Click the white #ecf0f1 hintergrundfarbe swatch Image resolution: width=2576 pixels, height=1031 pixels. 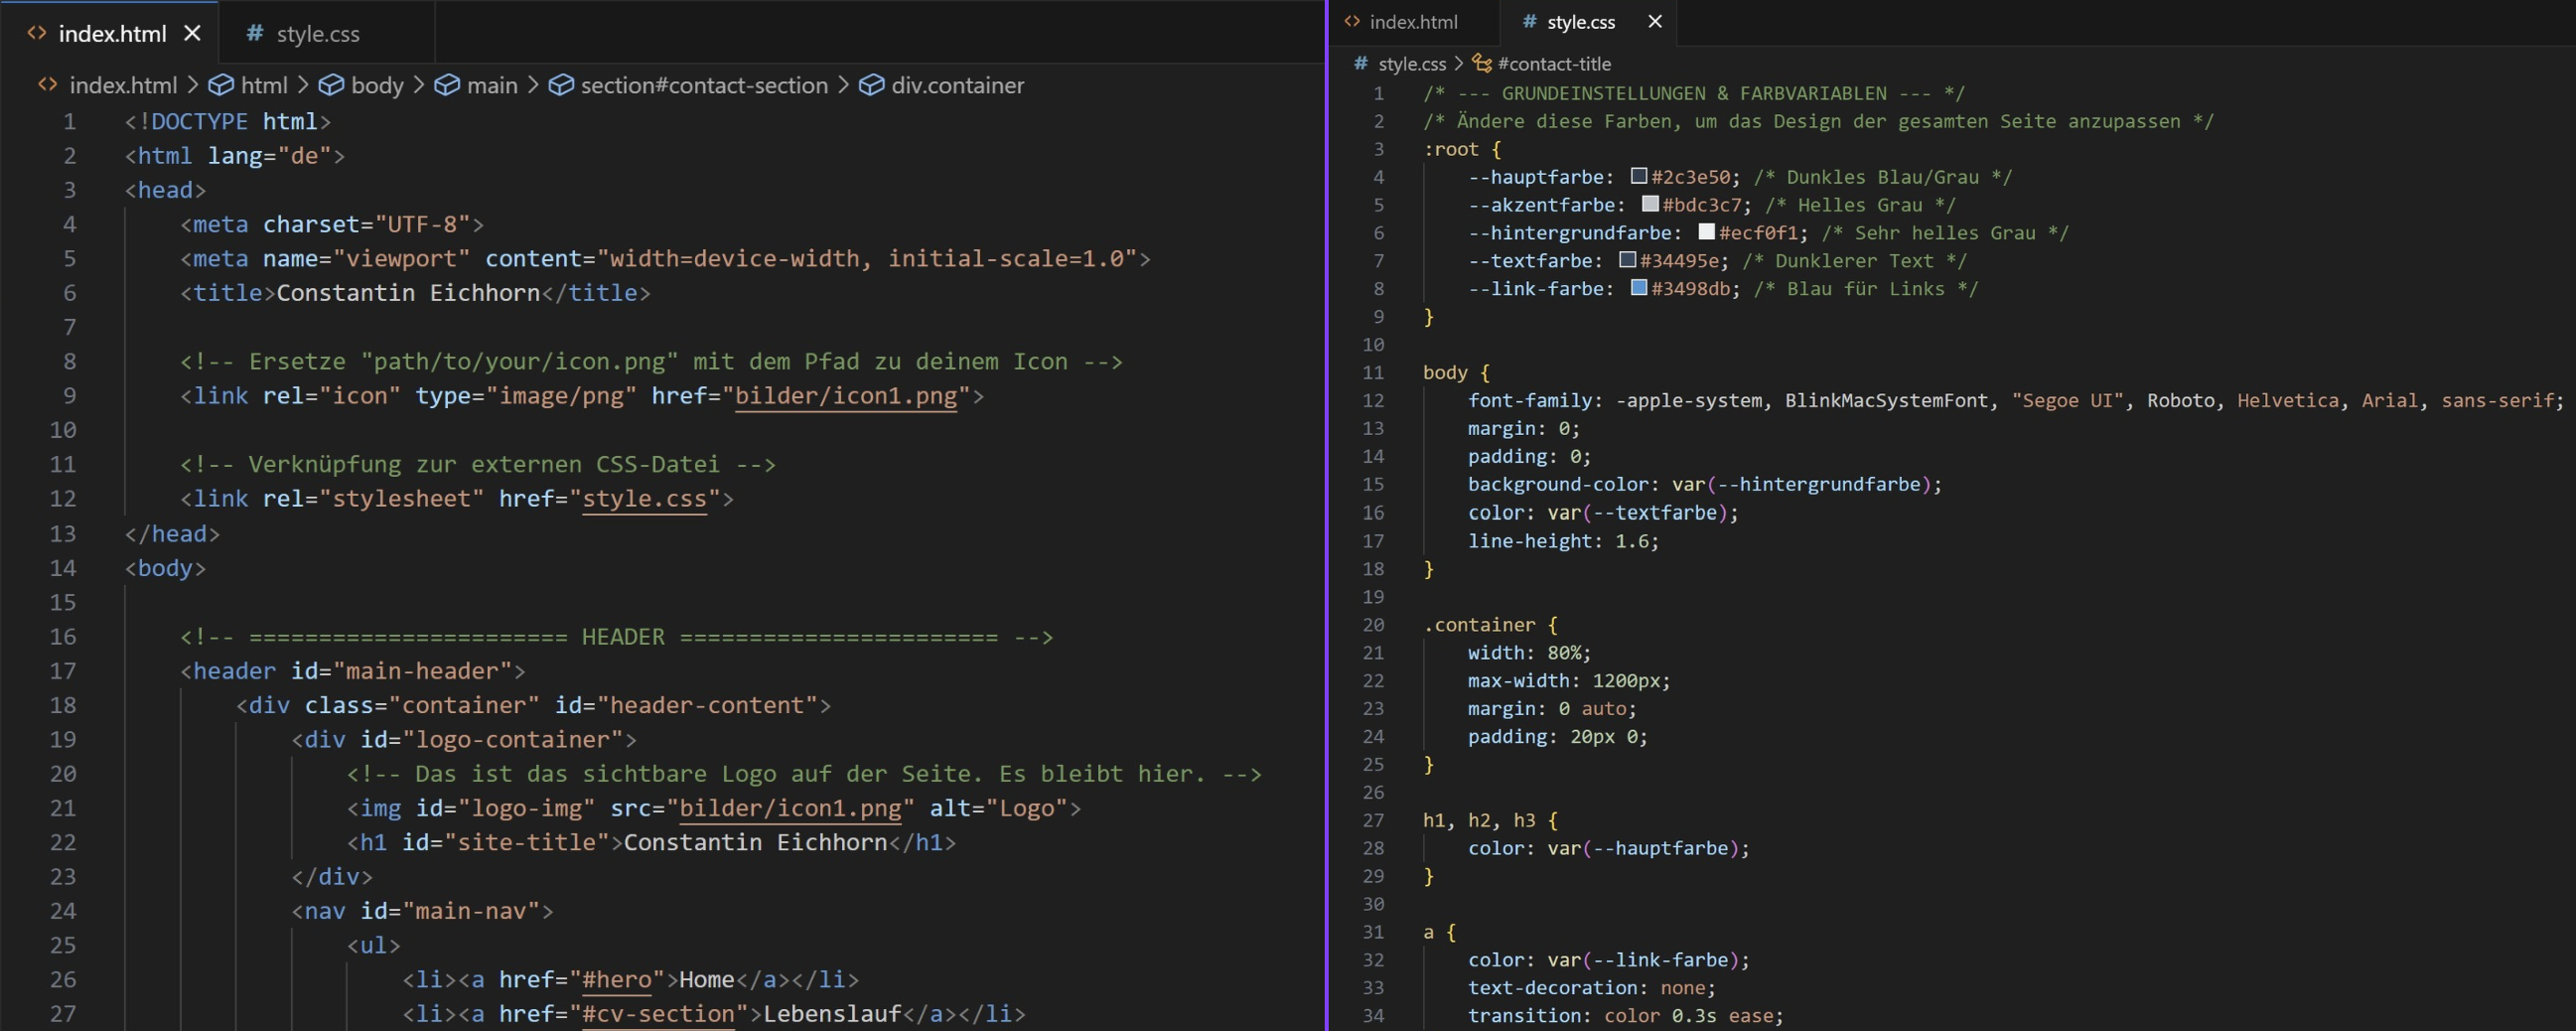tap(1706, 232)
